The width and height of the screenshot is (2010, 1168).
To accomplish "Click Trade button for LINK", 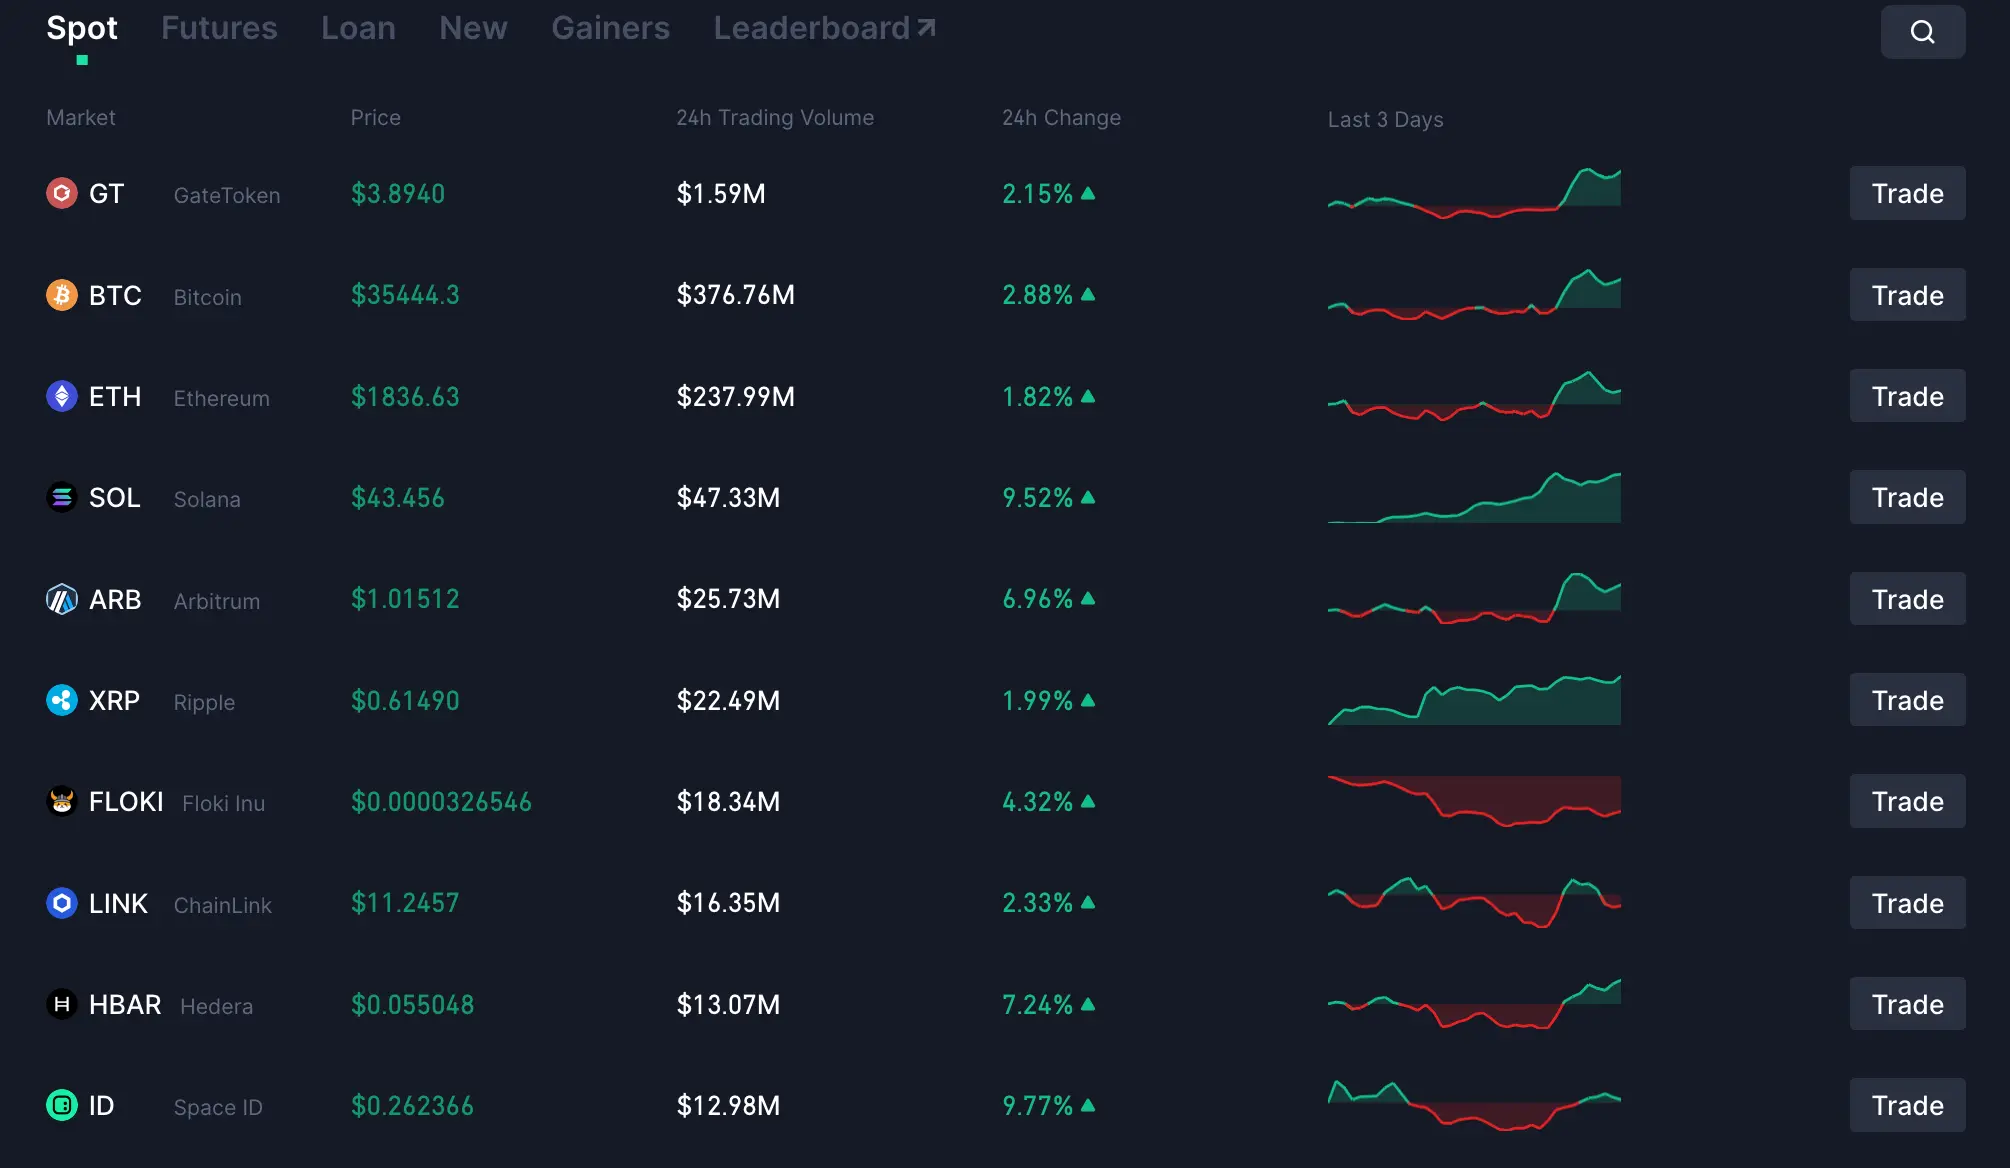I will click(x=1907, y=903).
